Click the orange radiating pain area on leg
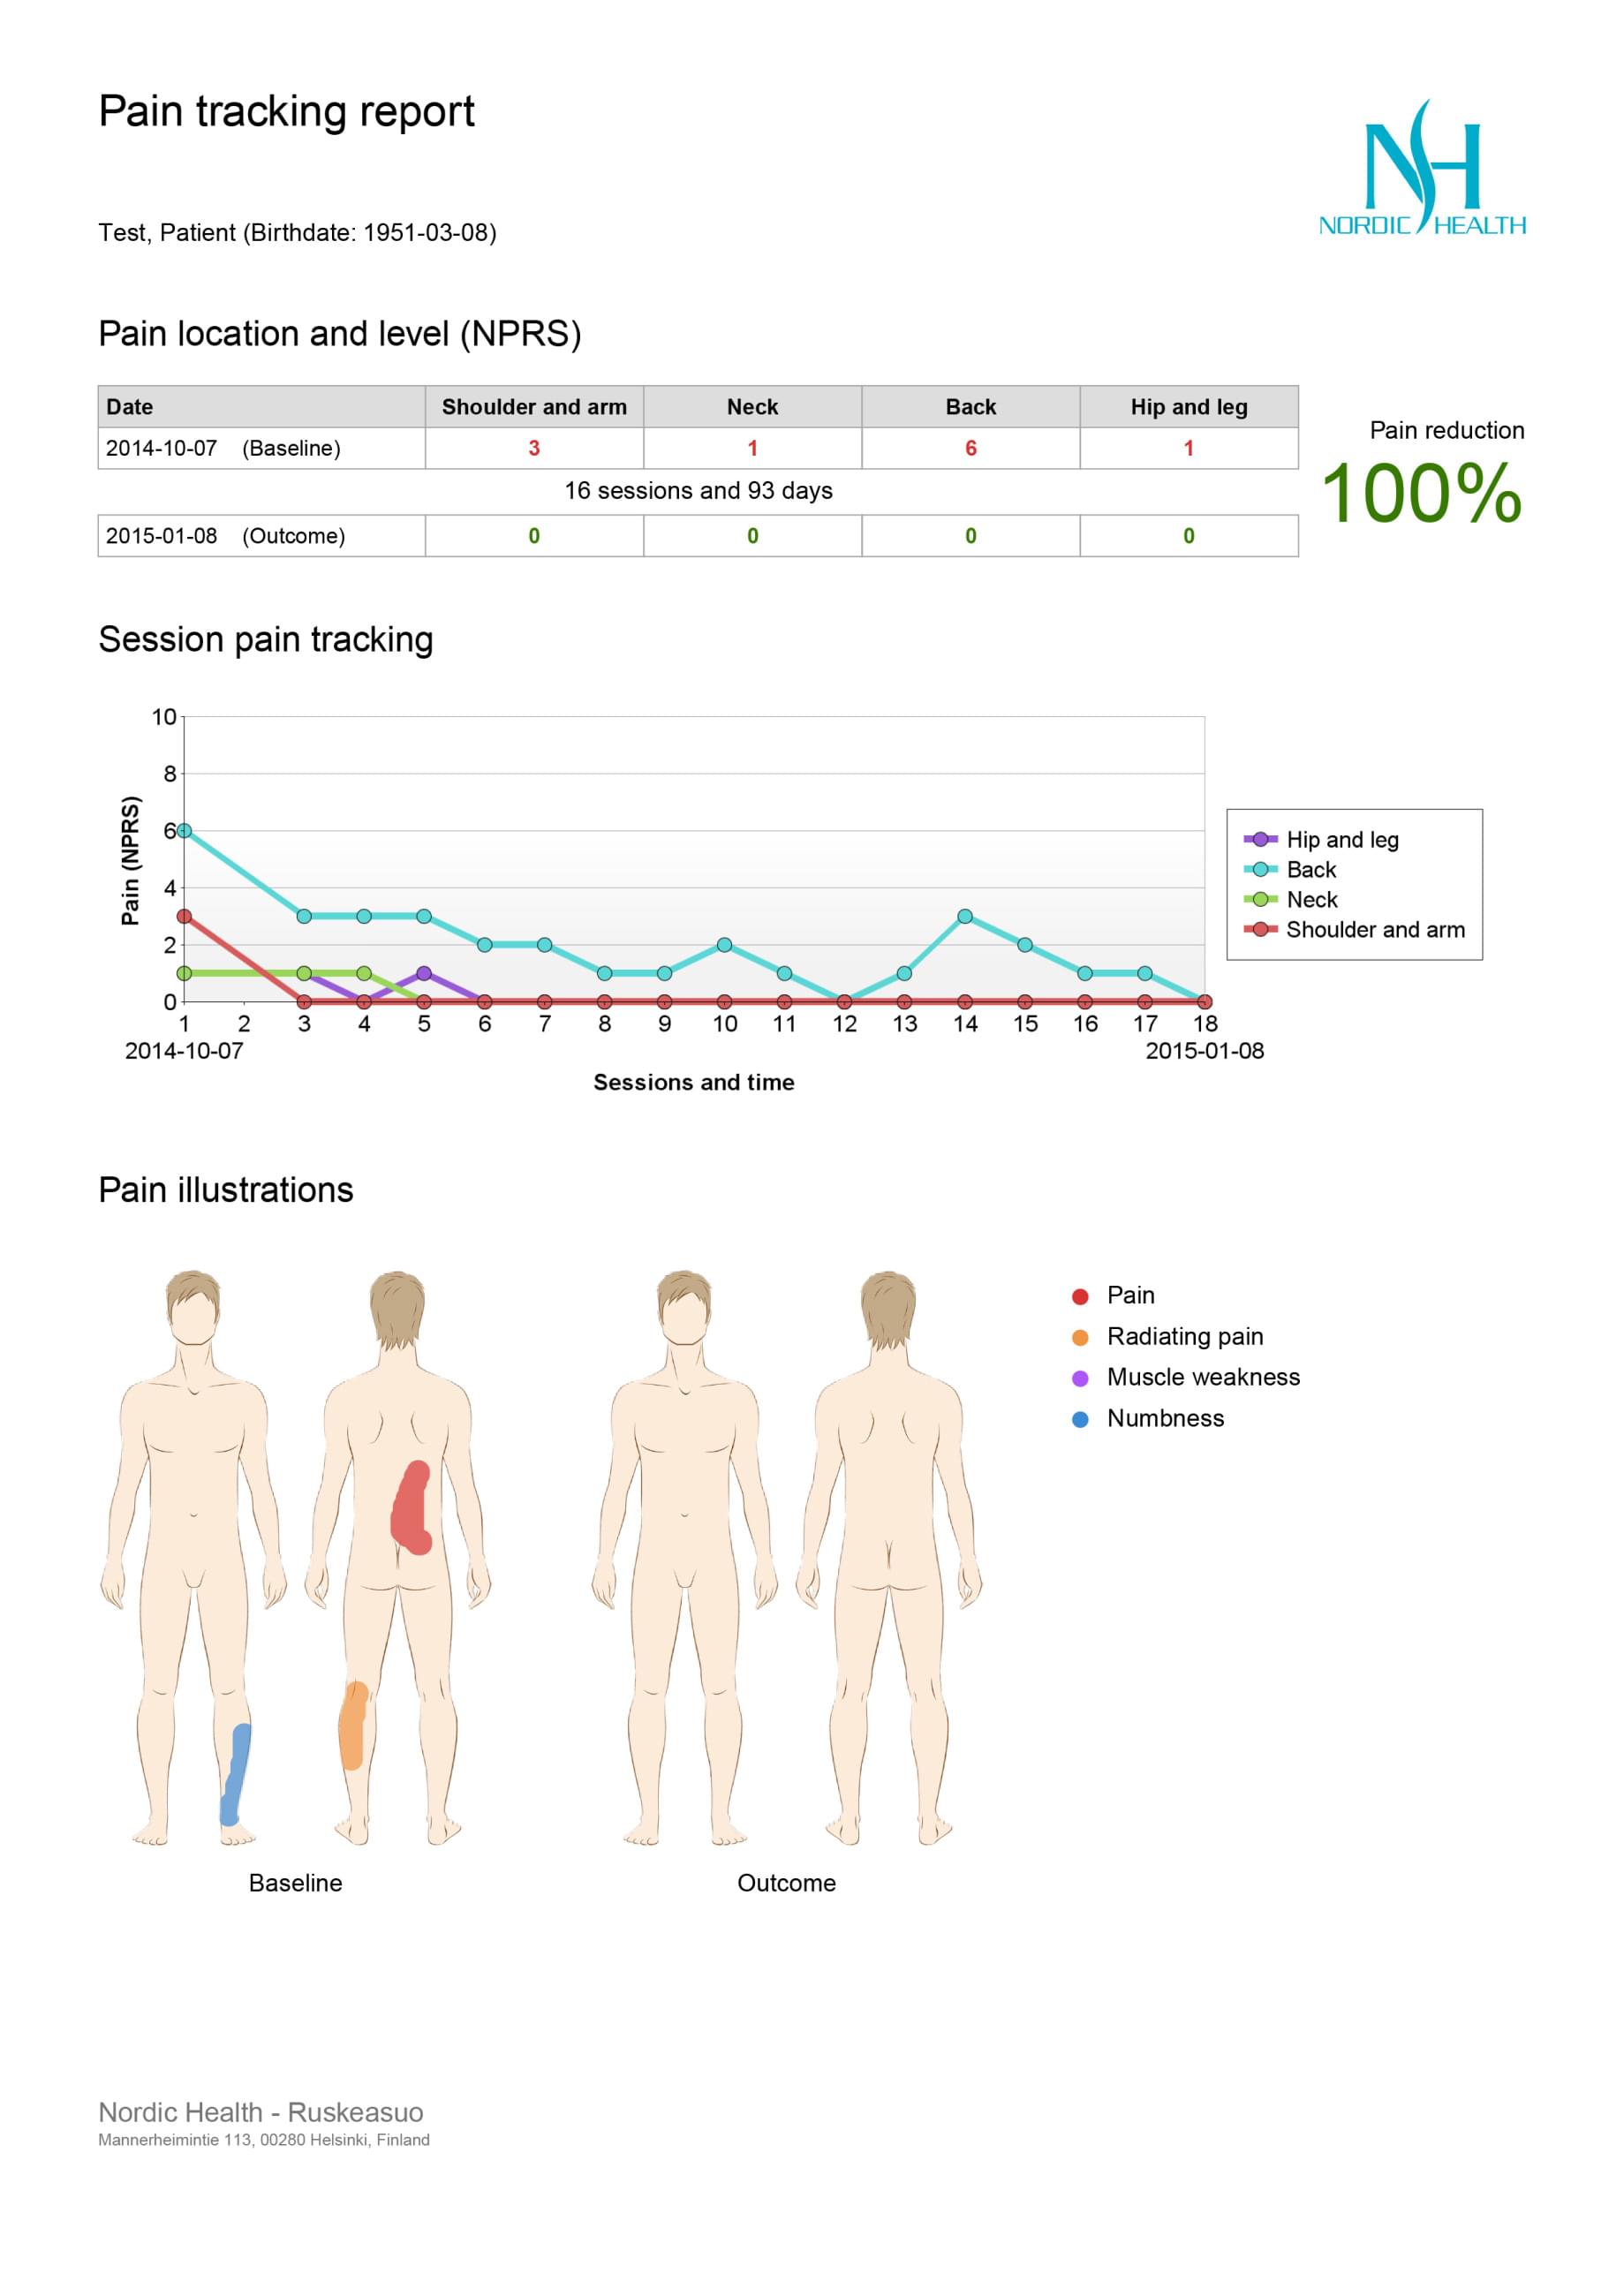The image size is (1624, 2296). [353, 1725]
